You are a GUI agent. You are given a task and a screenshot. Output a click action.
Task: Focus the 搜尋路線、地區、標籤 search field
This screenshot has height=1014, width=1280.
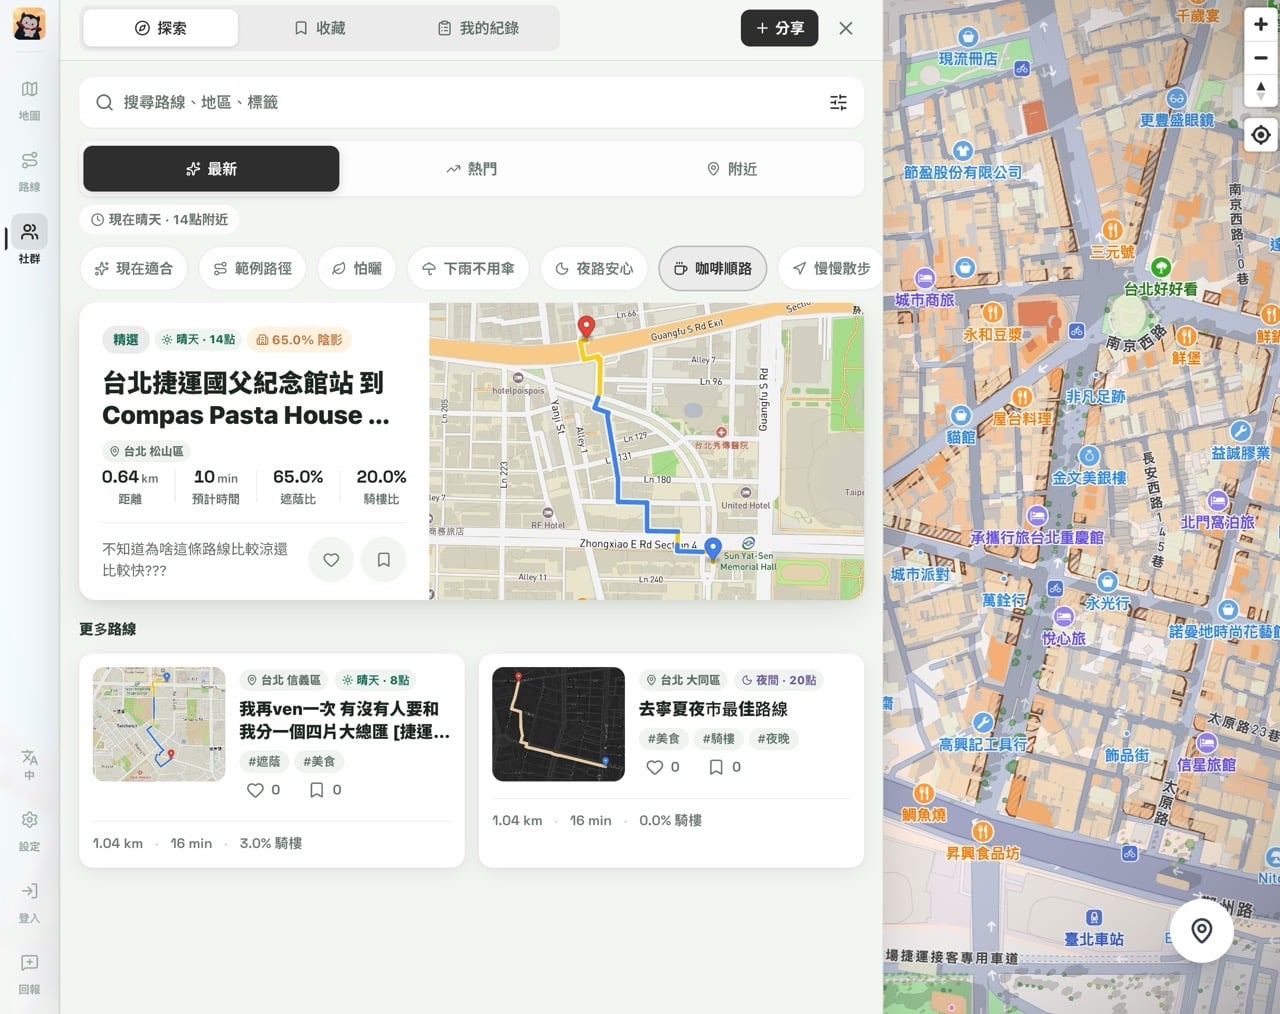471,102
